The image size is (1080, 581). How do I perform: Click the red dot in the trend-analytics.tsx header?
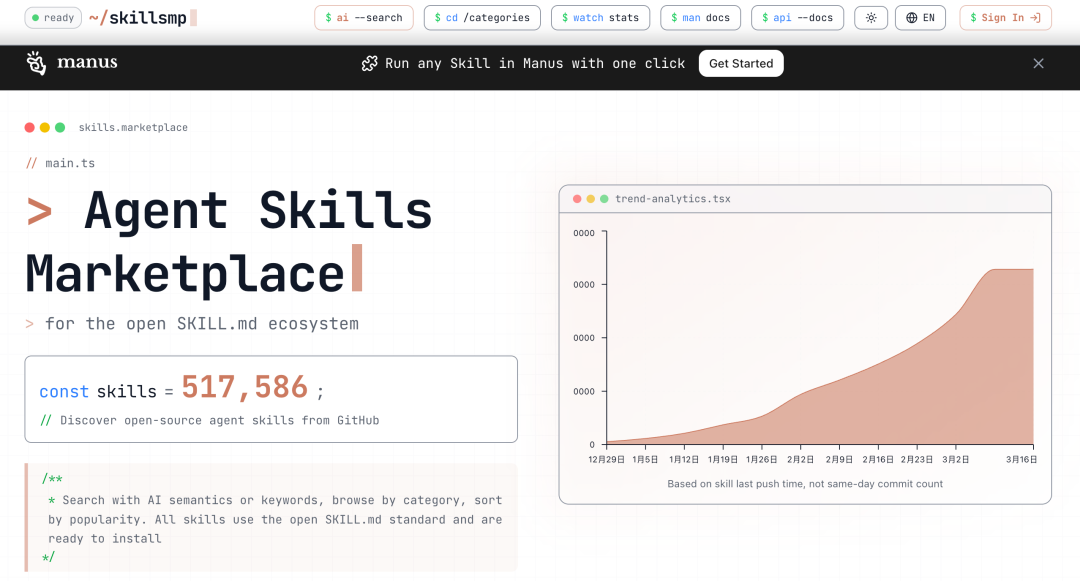pyautogui.click(x=577, y=199)
